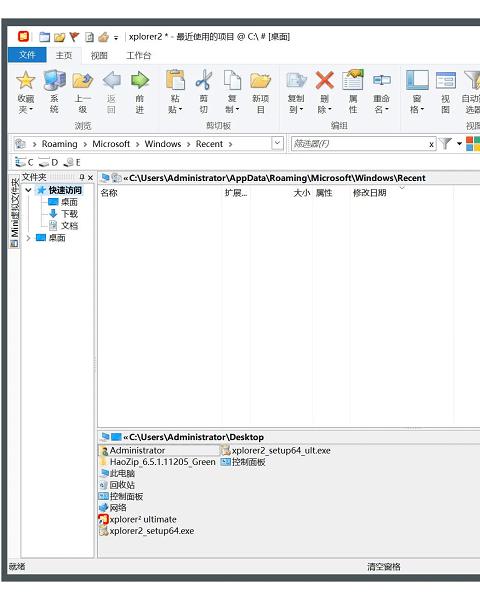Click the Copy (复制) pages icon
Viewport: 480px width, 600px height.
pos(232,80)
